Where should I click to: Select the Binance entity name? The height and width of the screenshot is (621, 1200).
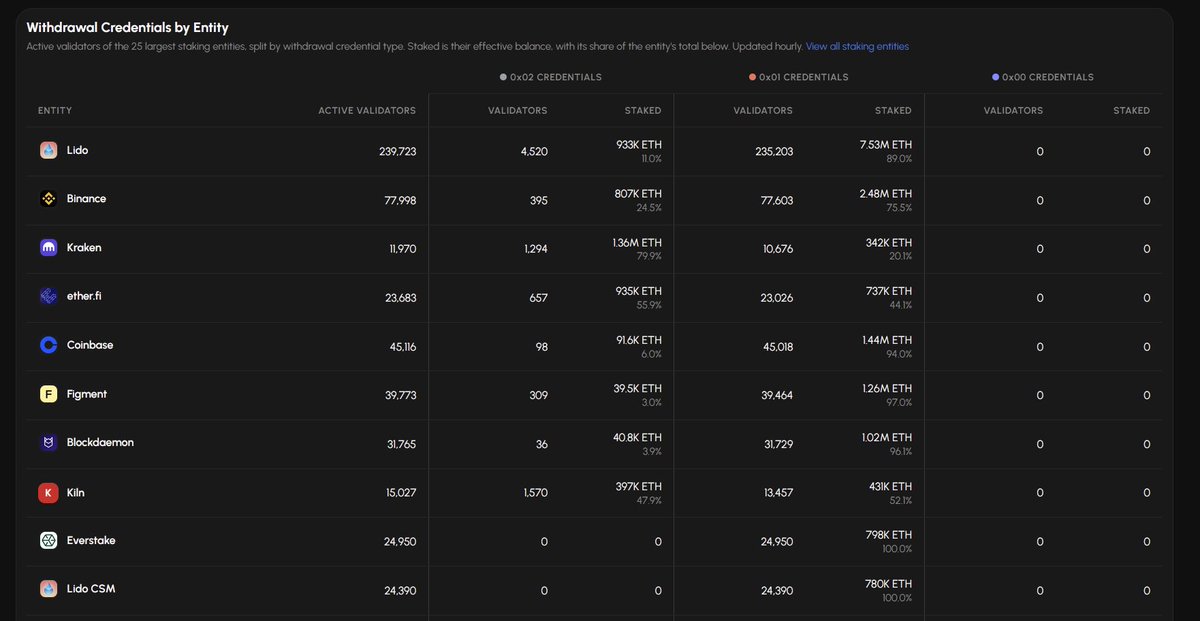tap(86, 199)
